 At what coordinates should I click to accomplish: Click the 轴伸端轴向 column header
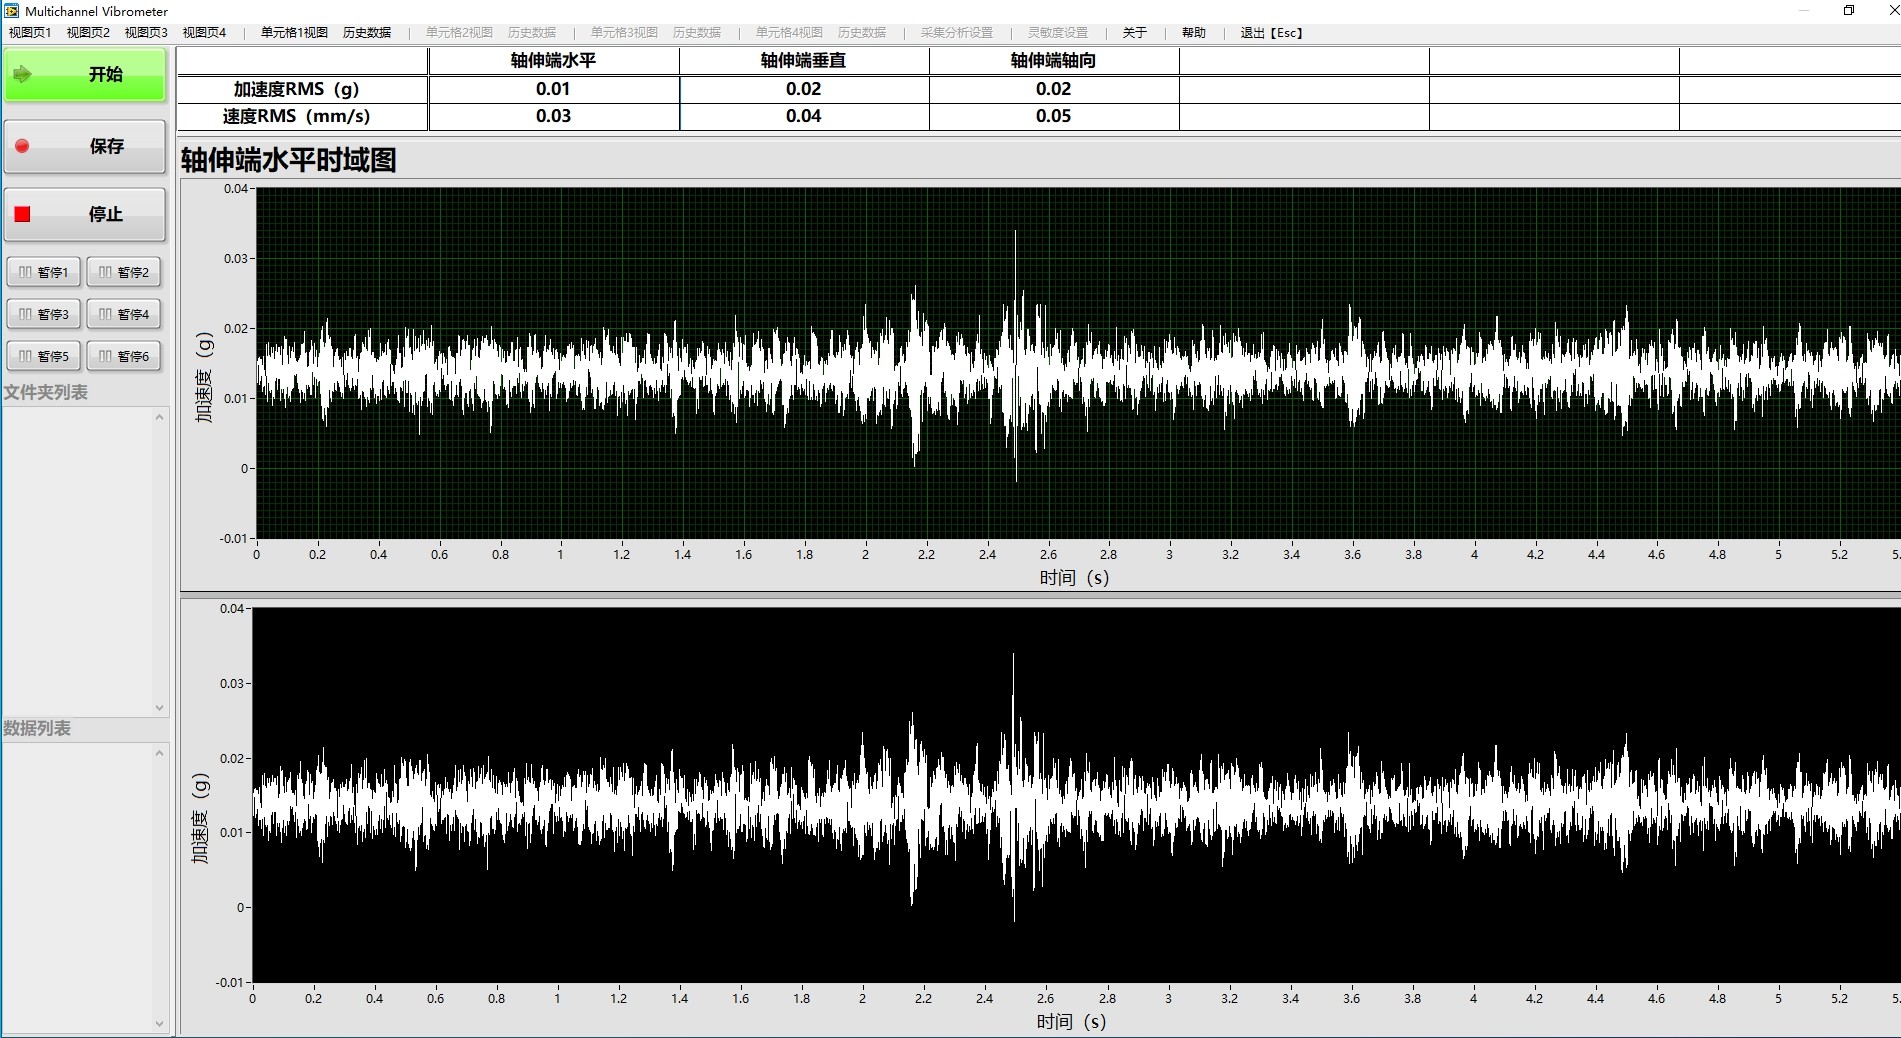click(x=1053, y=61)
